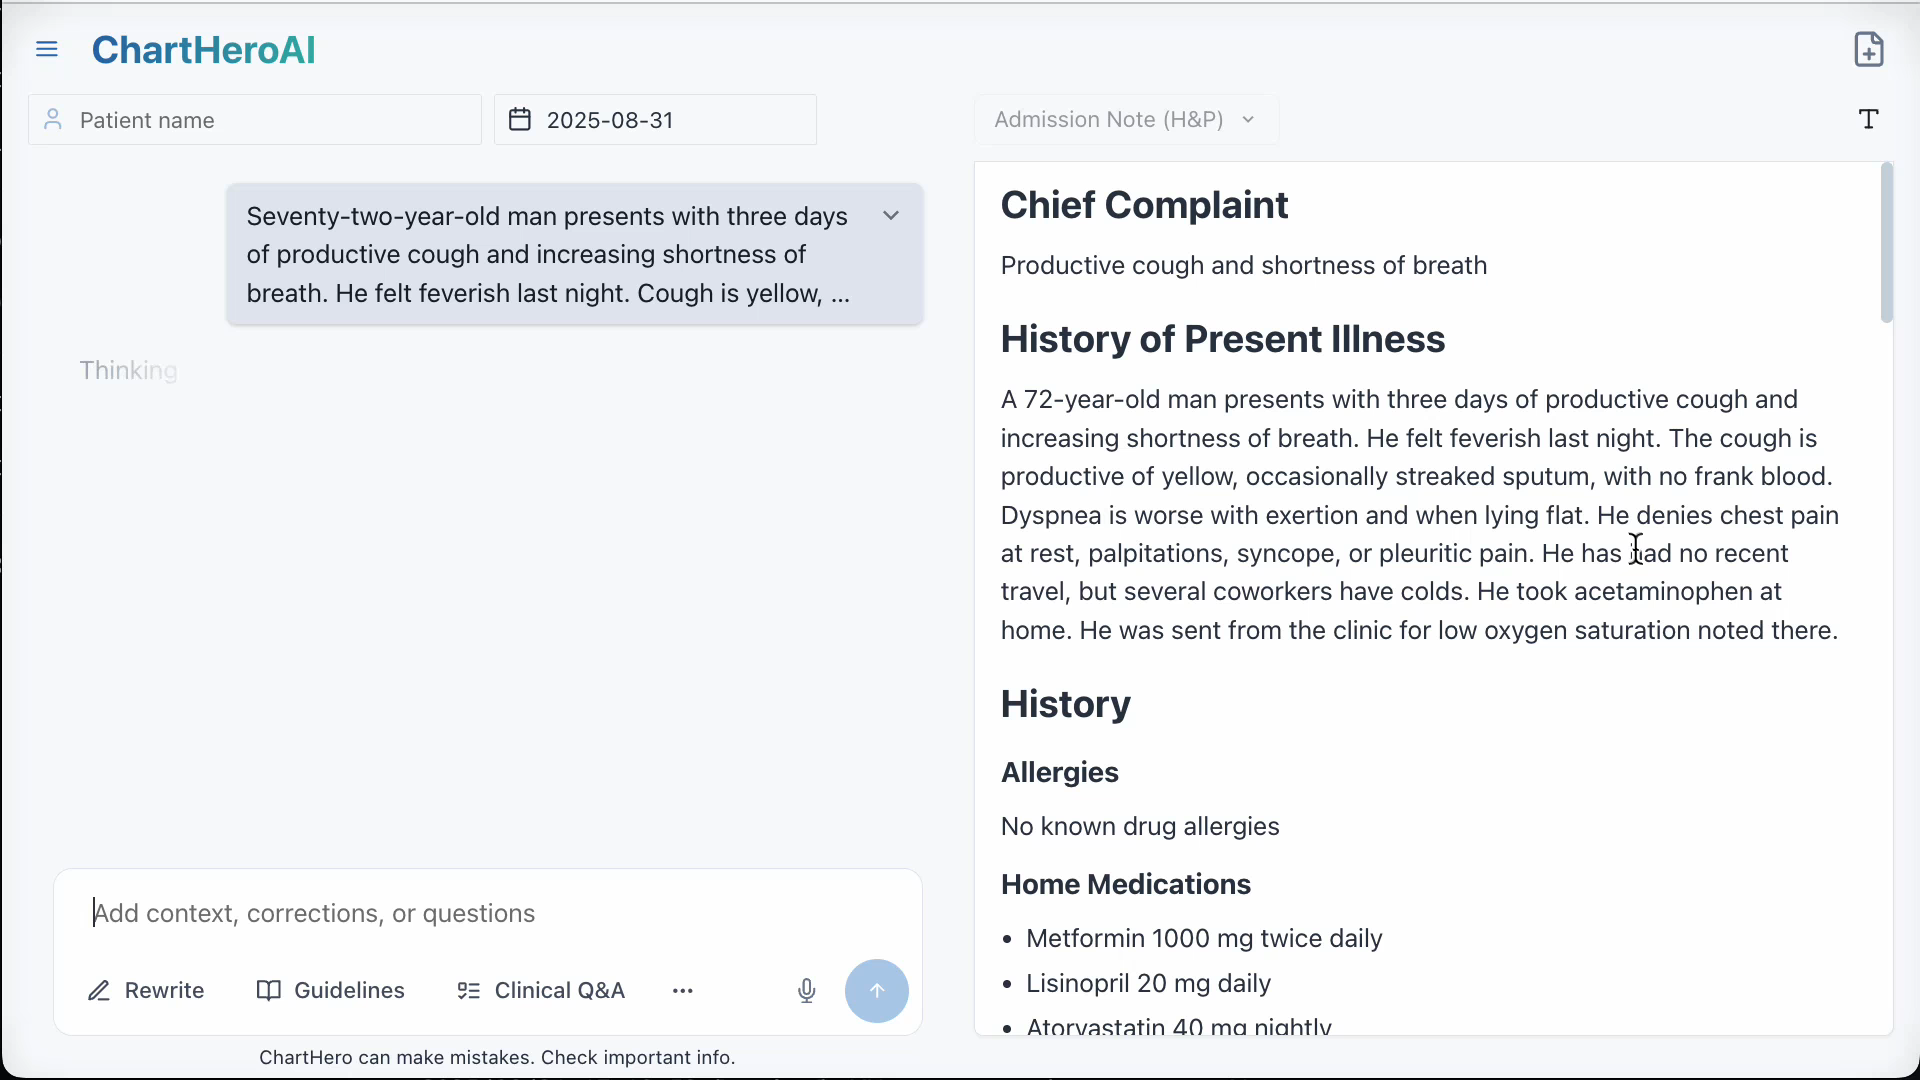Select the Clinical Q&A option

[541, 991]
